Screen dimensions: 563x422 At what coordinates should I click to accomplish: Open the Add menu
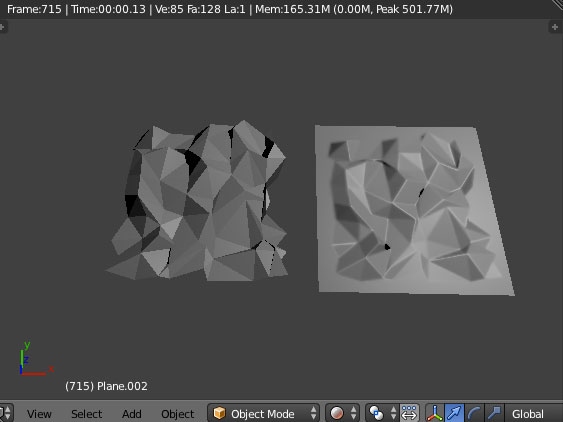tap(131, 414)
